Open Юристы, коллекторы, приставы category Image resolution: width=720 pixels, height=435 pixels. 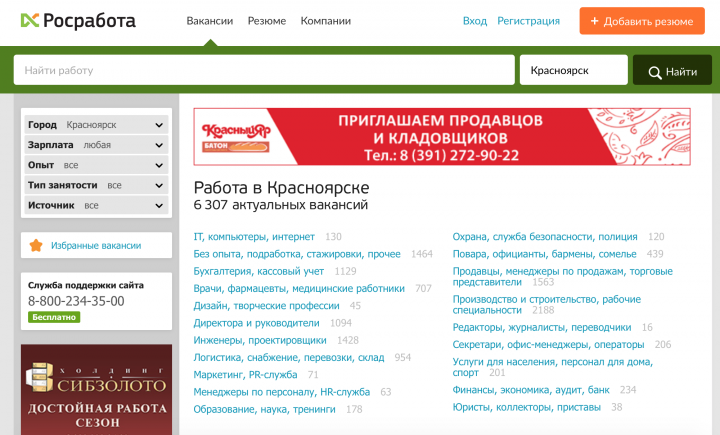[527, 407]
